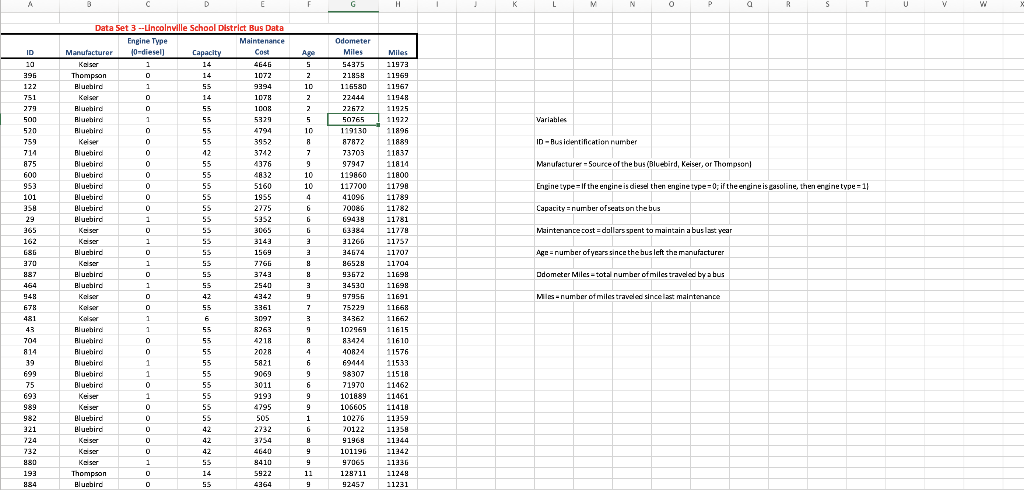Viewport: 1024px width, 490px height.
Task: Select odometer cell 128711
Action: point(353,472)
